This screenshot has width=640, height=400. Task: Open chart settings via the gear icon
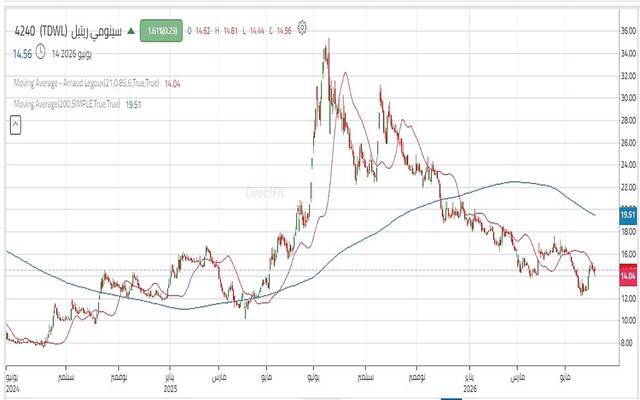coord(302,28)
